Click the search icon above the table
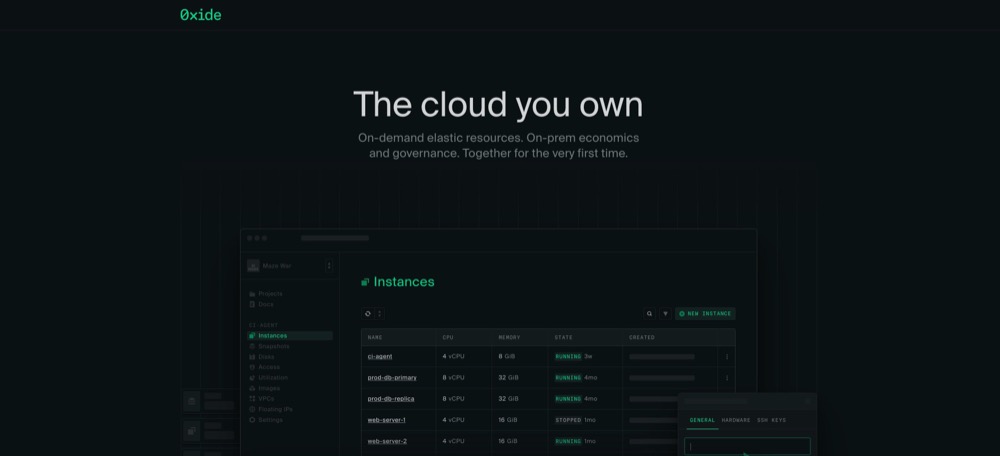Image resolution: width=1000 pixels, height=456 pixels. [x=649, y=313]
